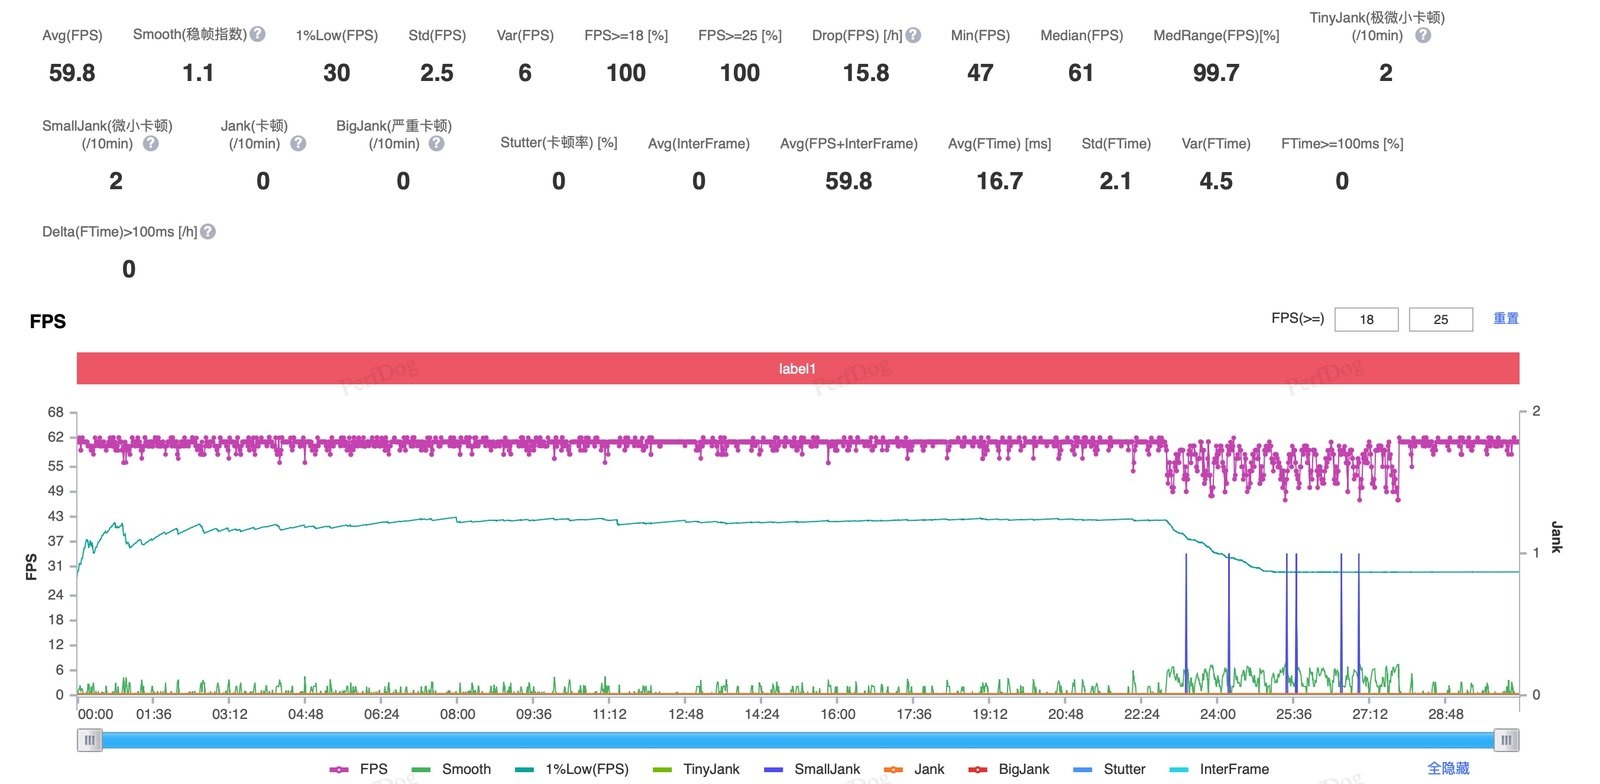Image resolution: width=1600 pixels, height=784 pixels.
Task: Click SmallJank help question mark icon
Action: tap(151, 143)
